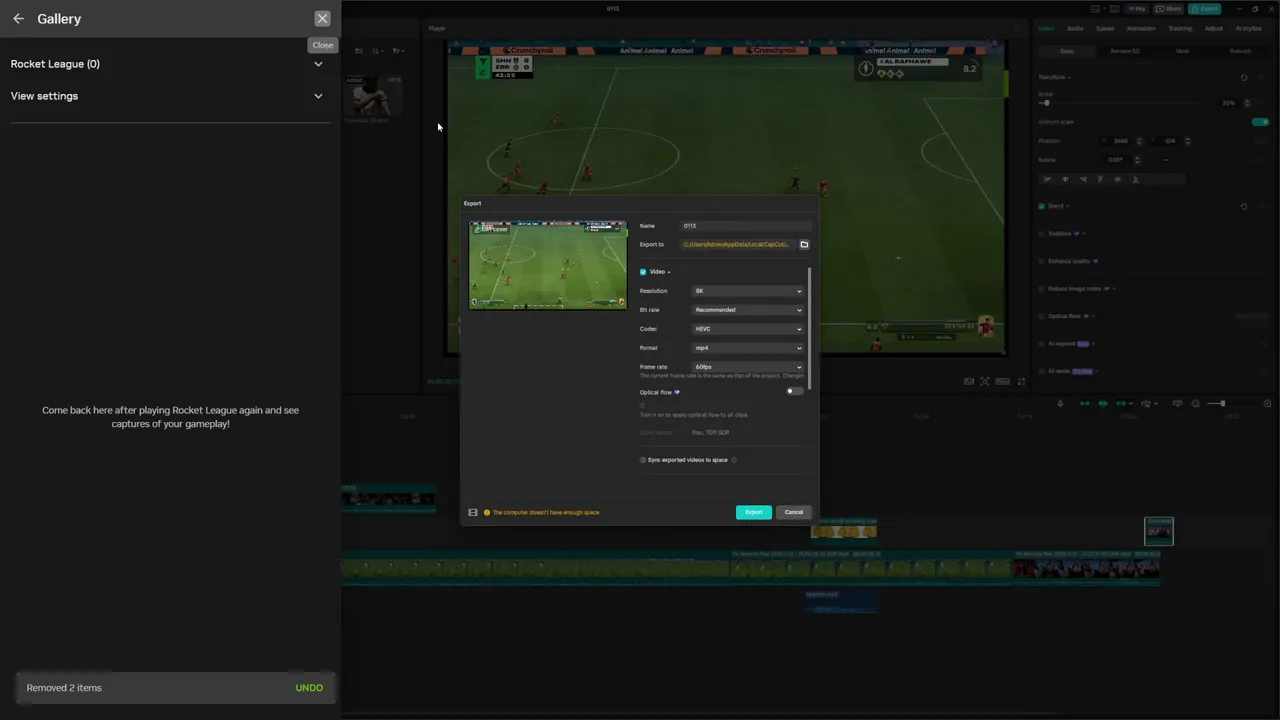Image resolution: width=1280 pixels, height=720 pixels.
Task: Move the Scale slider handle
Action: (x=1046, y=103)
